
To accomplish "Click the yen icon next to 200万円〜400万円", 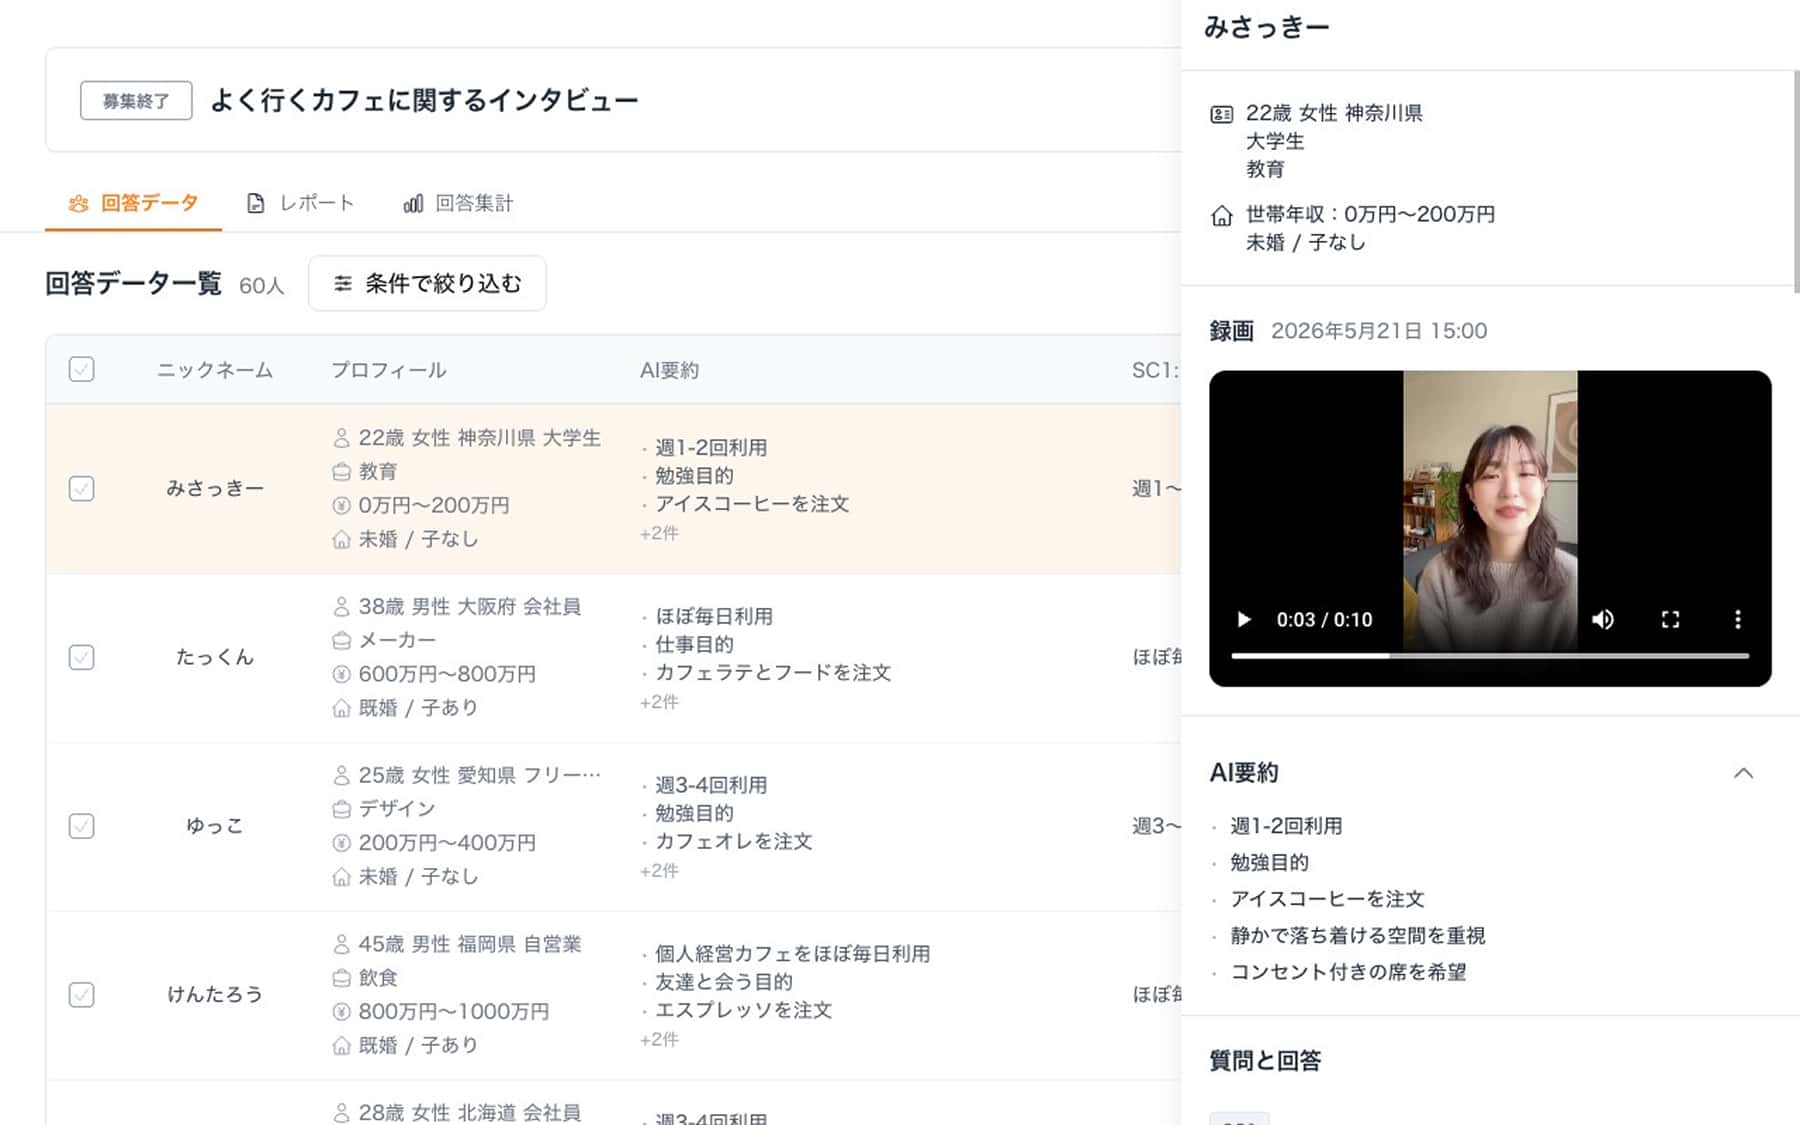I will coord(341,843).
